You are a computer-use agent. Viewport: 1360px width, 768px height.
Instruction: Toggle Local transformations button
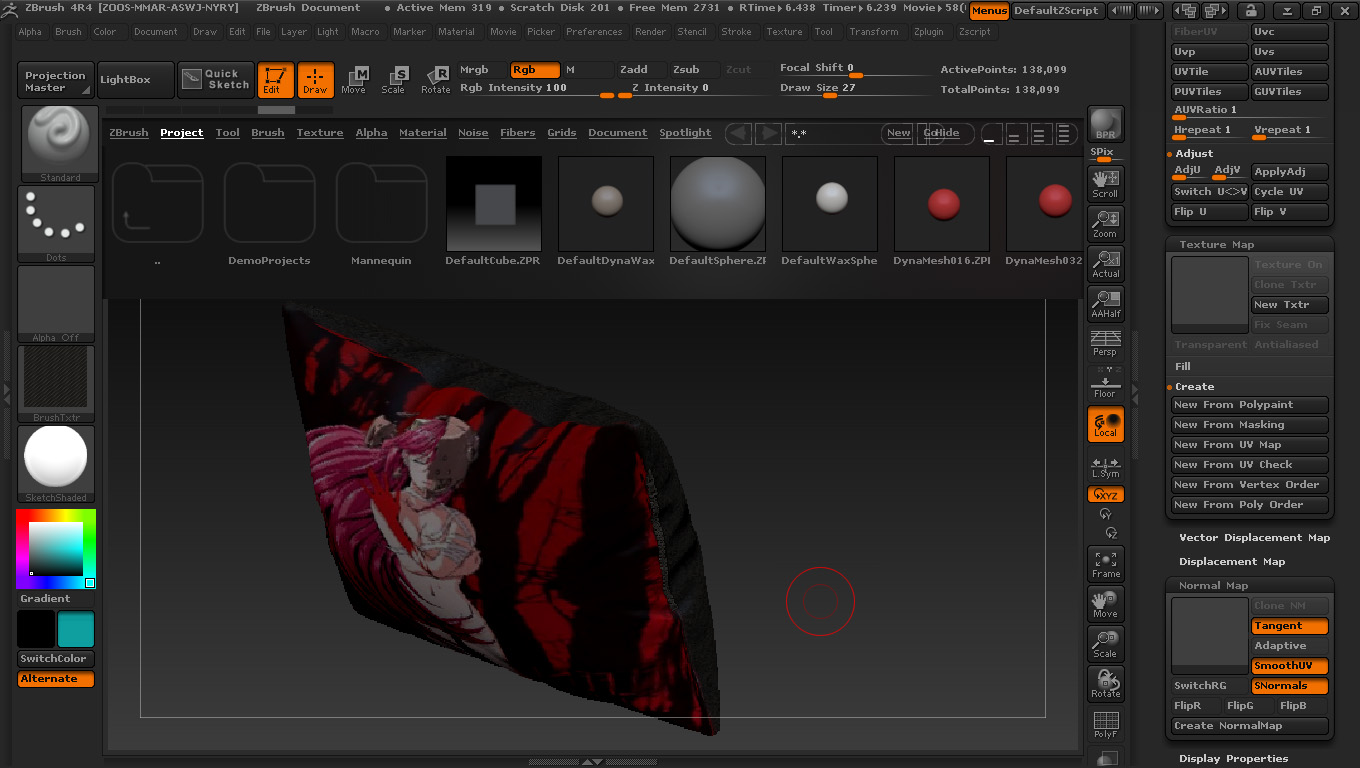click(1105, 424)
